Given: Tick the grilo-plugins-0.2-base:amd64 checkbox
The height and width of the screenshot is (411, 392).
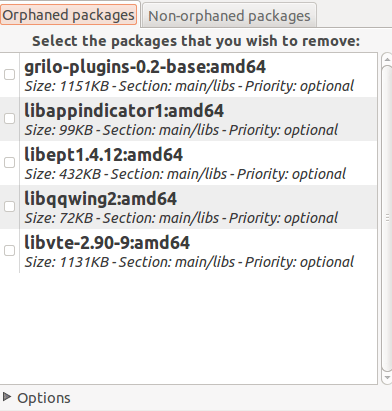Looking at the screenshot, I should pyautogui.click(x=9, y=74).
